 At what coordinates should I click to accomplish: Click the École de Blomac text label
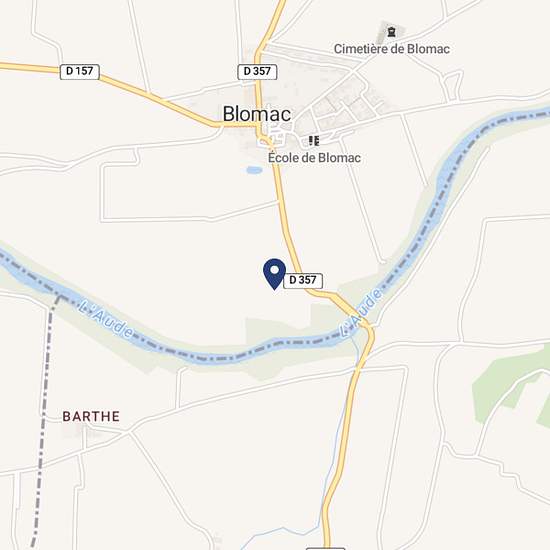314,158
